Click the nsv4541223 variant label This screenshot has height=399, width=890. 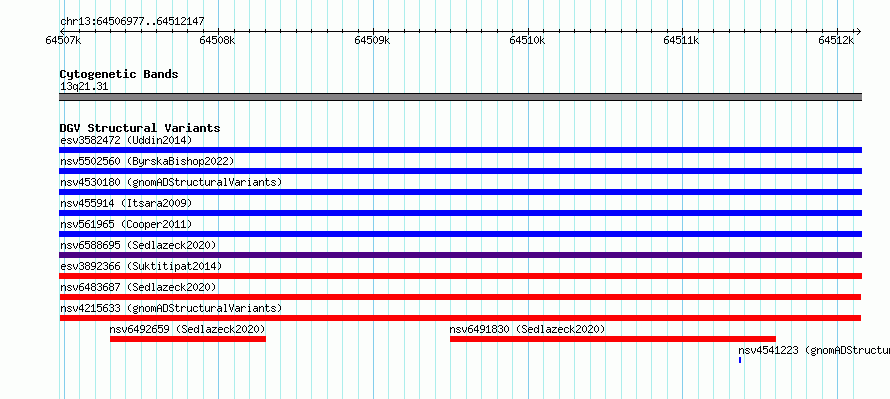[x=814, y=351]
